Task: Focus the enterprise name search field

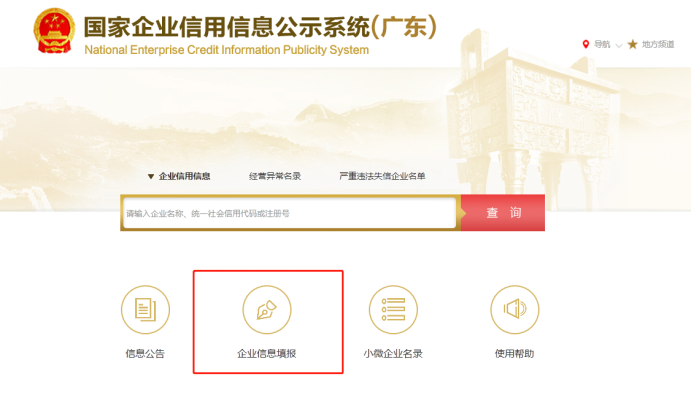Action: 290,213
